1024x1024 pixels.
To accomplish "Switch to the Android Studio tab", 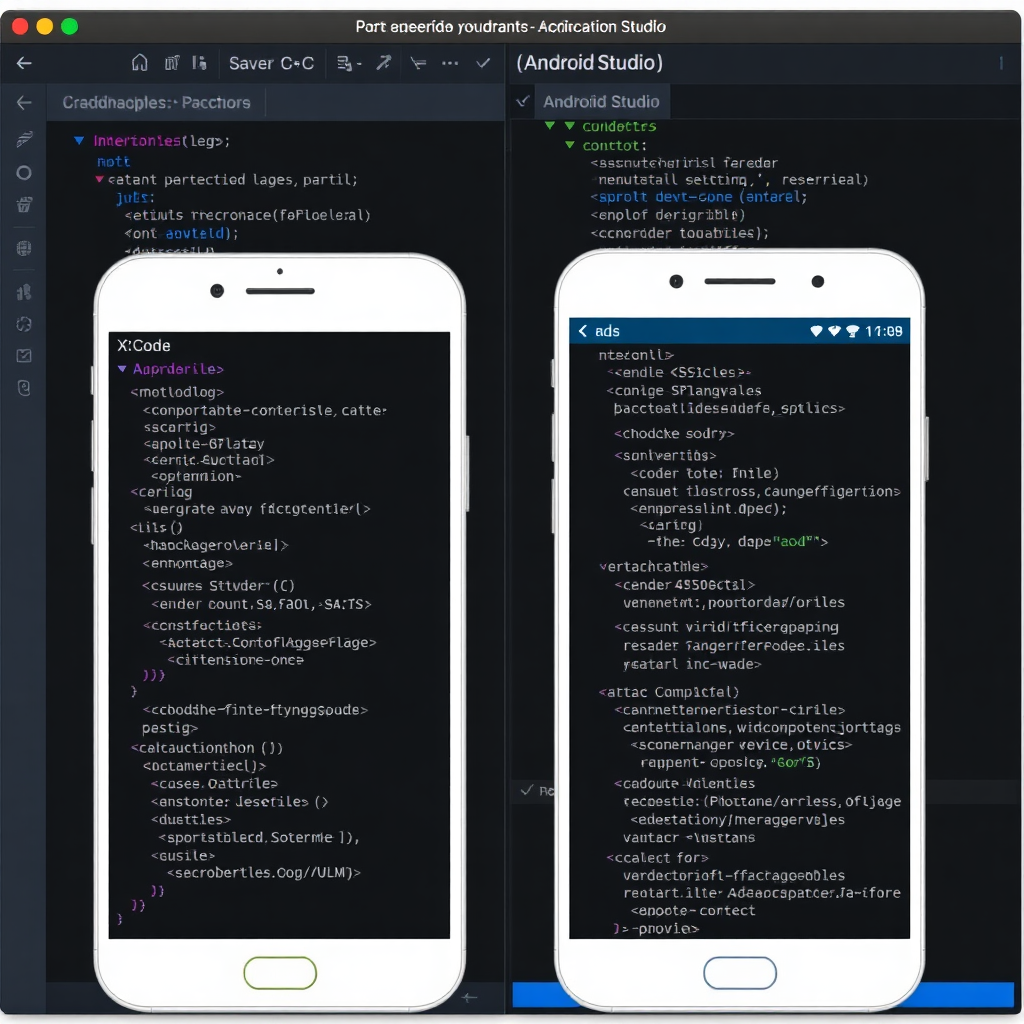I will [602, 101].
